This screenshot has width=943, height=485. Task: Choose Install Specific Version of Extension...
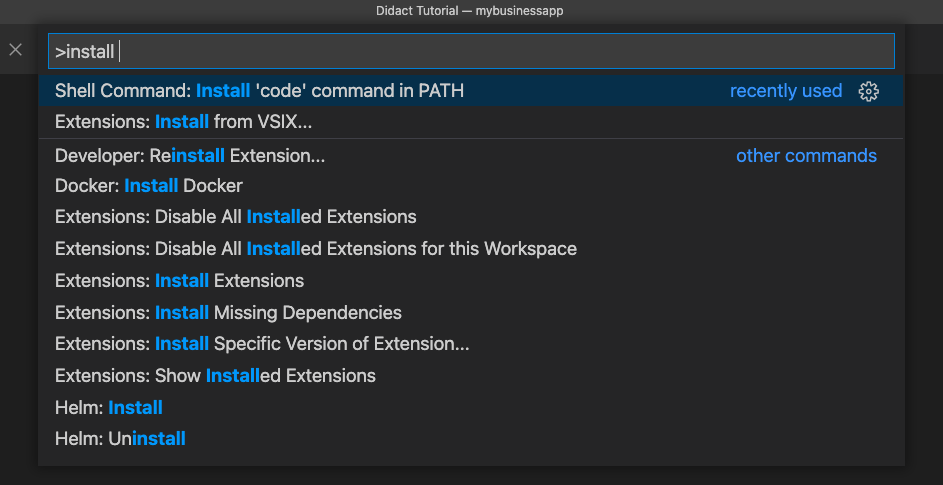[471, 344]
